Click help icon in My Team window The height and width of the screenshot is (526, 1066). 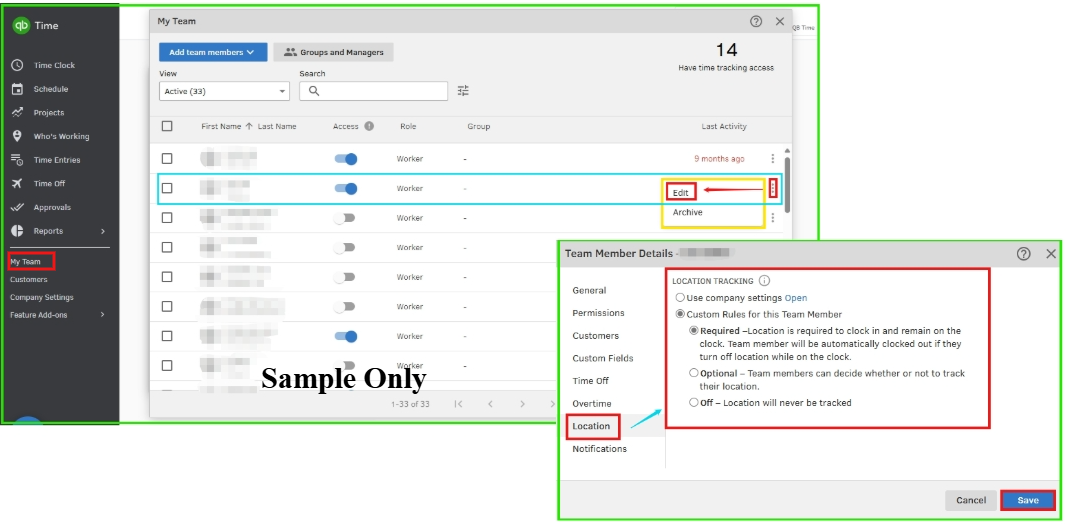(x=756, y=21)
